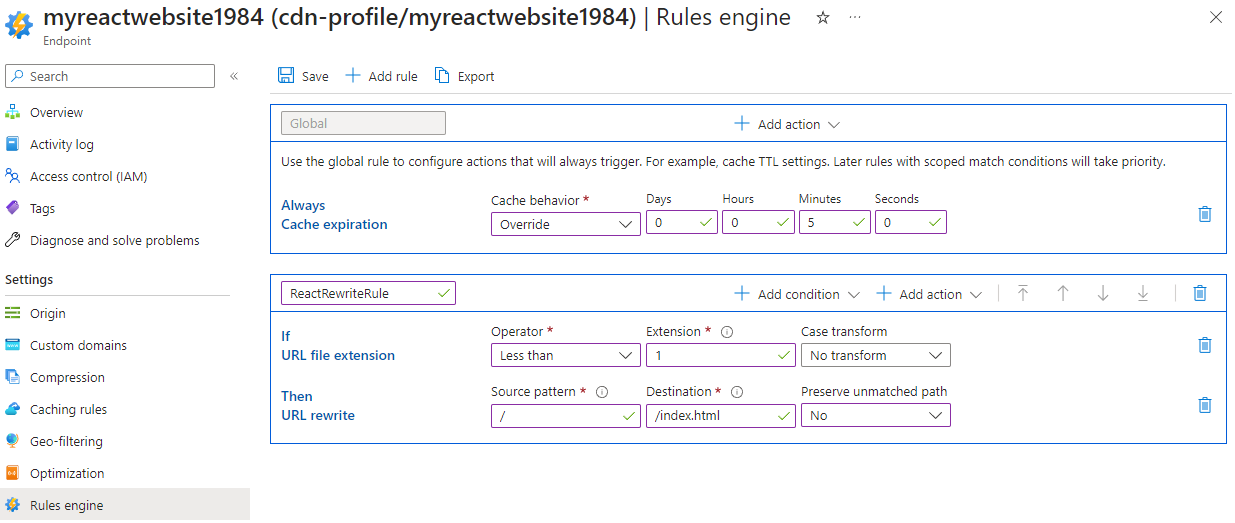This screenshot has width=1235, height=523.
Task: Click the Cache expiration label
Action: pos(334,224)
